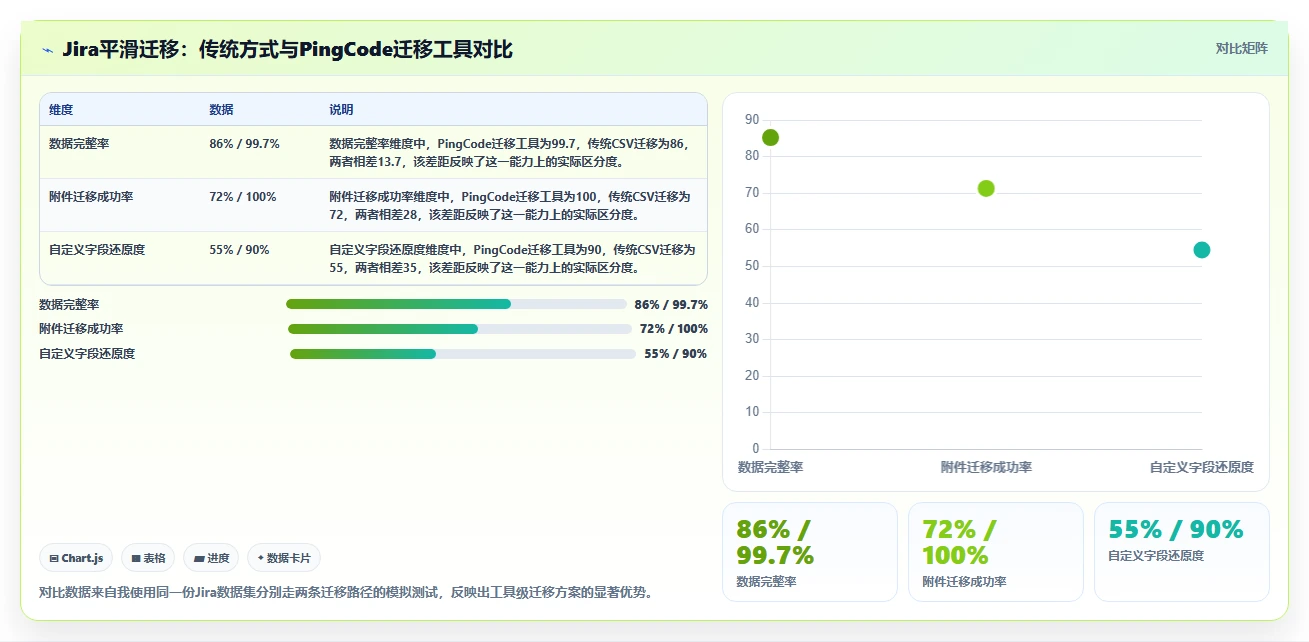The height and width of the screenshot is (642, 1309).
Task: Click the description mentioning 两者相差35
Action: pyautogui.click(x=513, y=258)
